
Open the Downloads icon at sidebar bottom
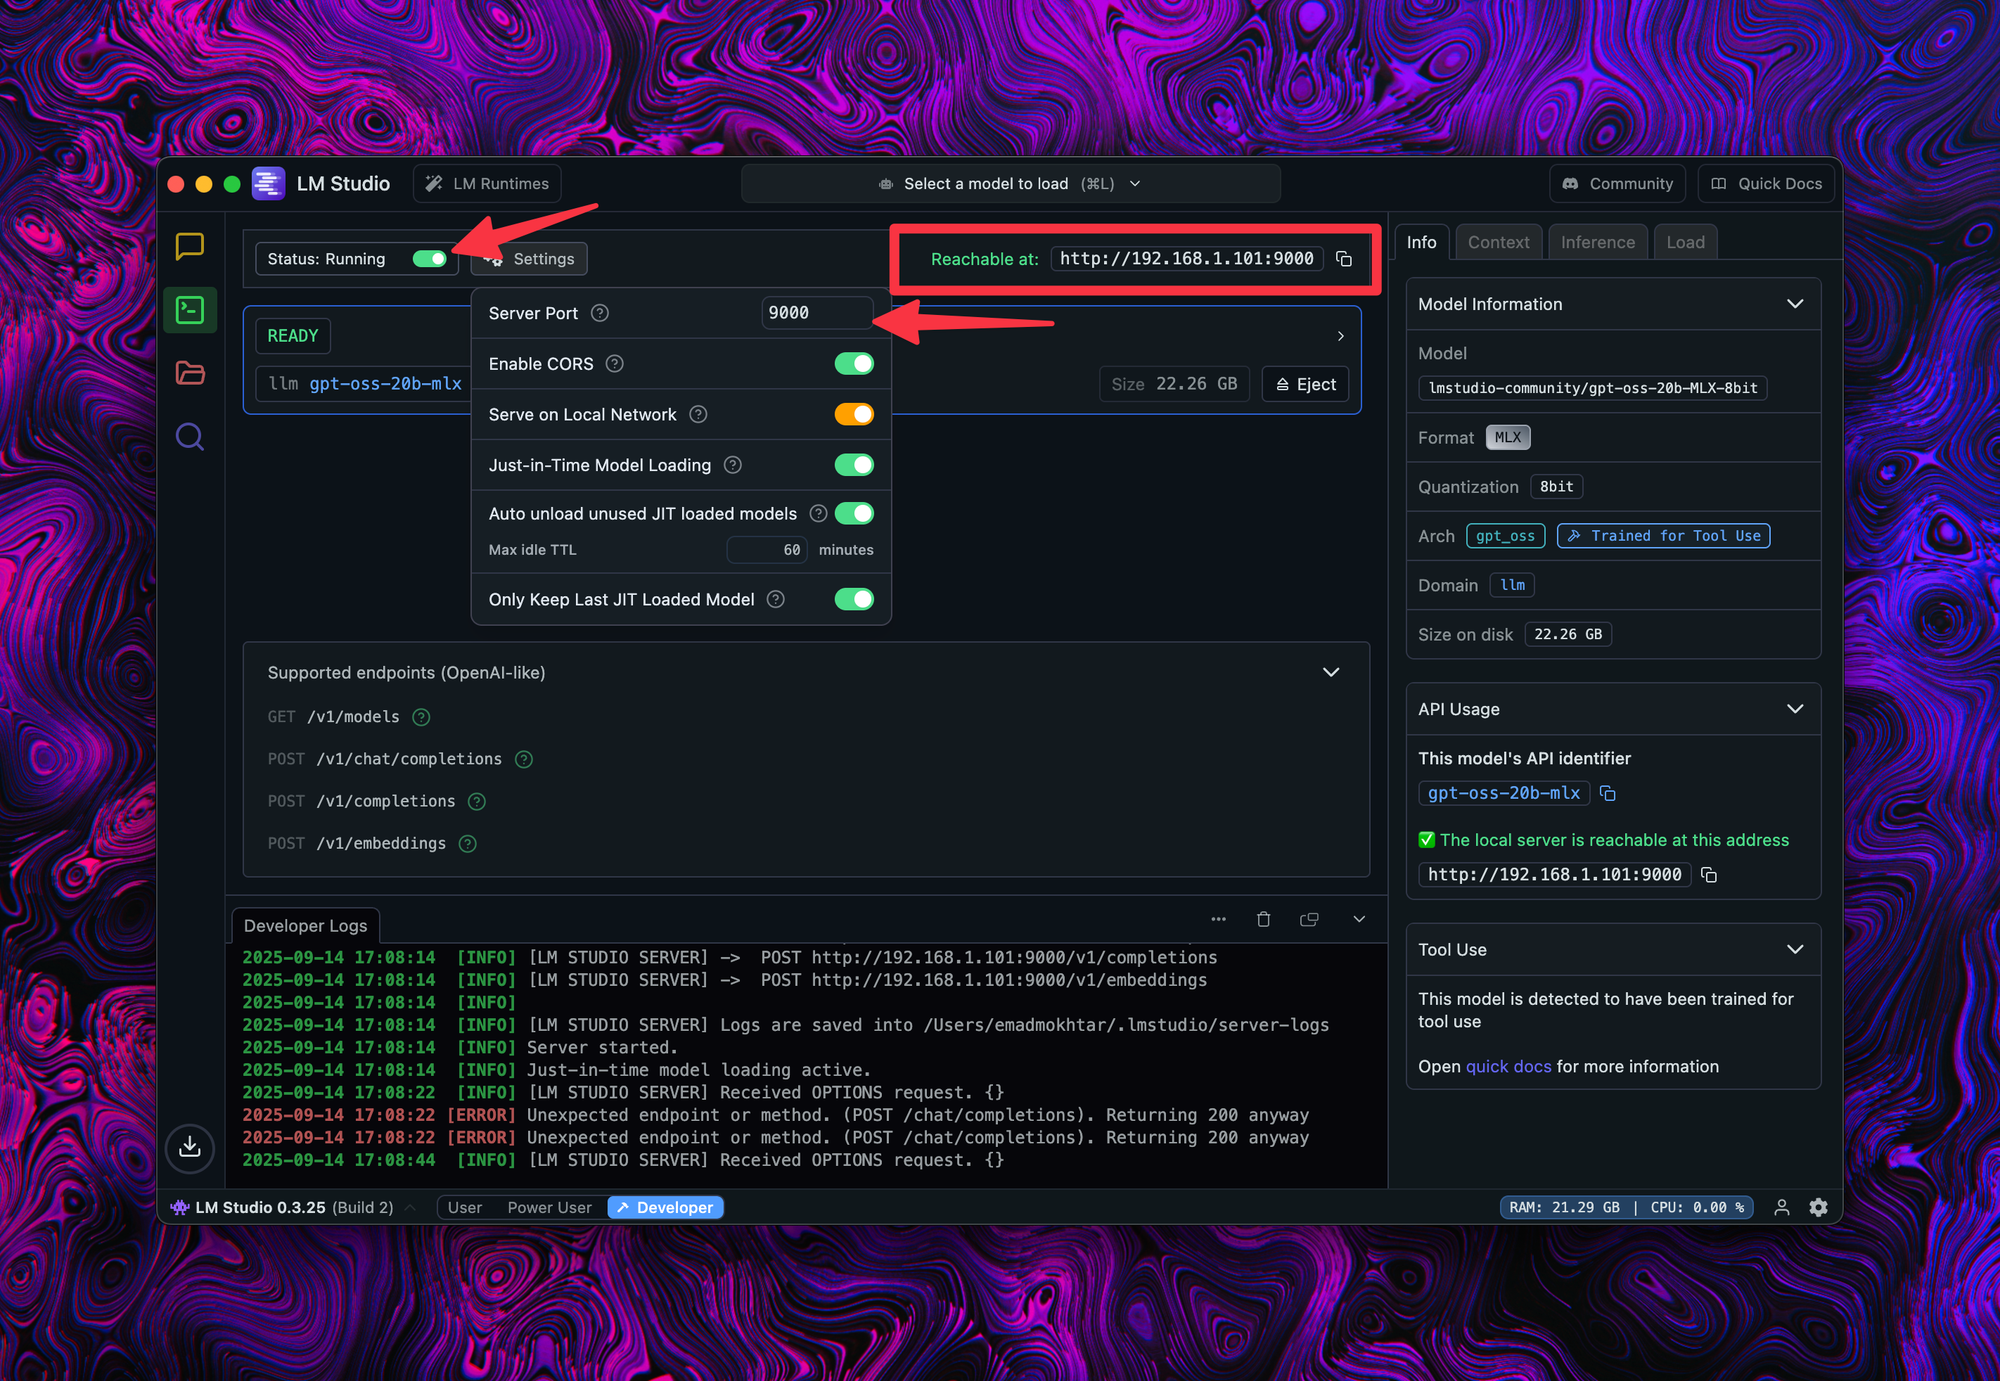[x=190, y=1147]
